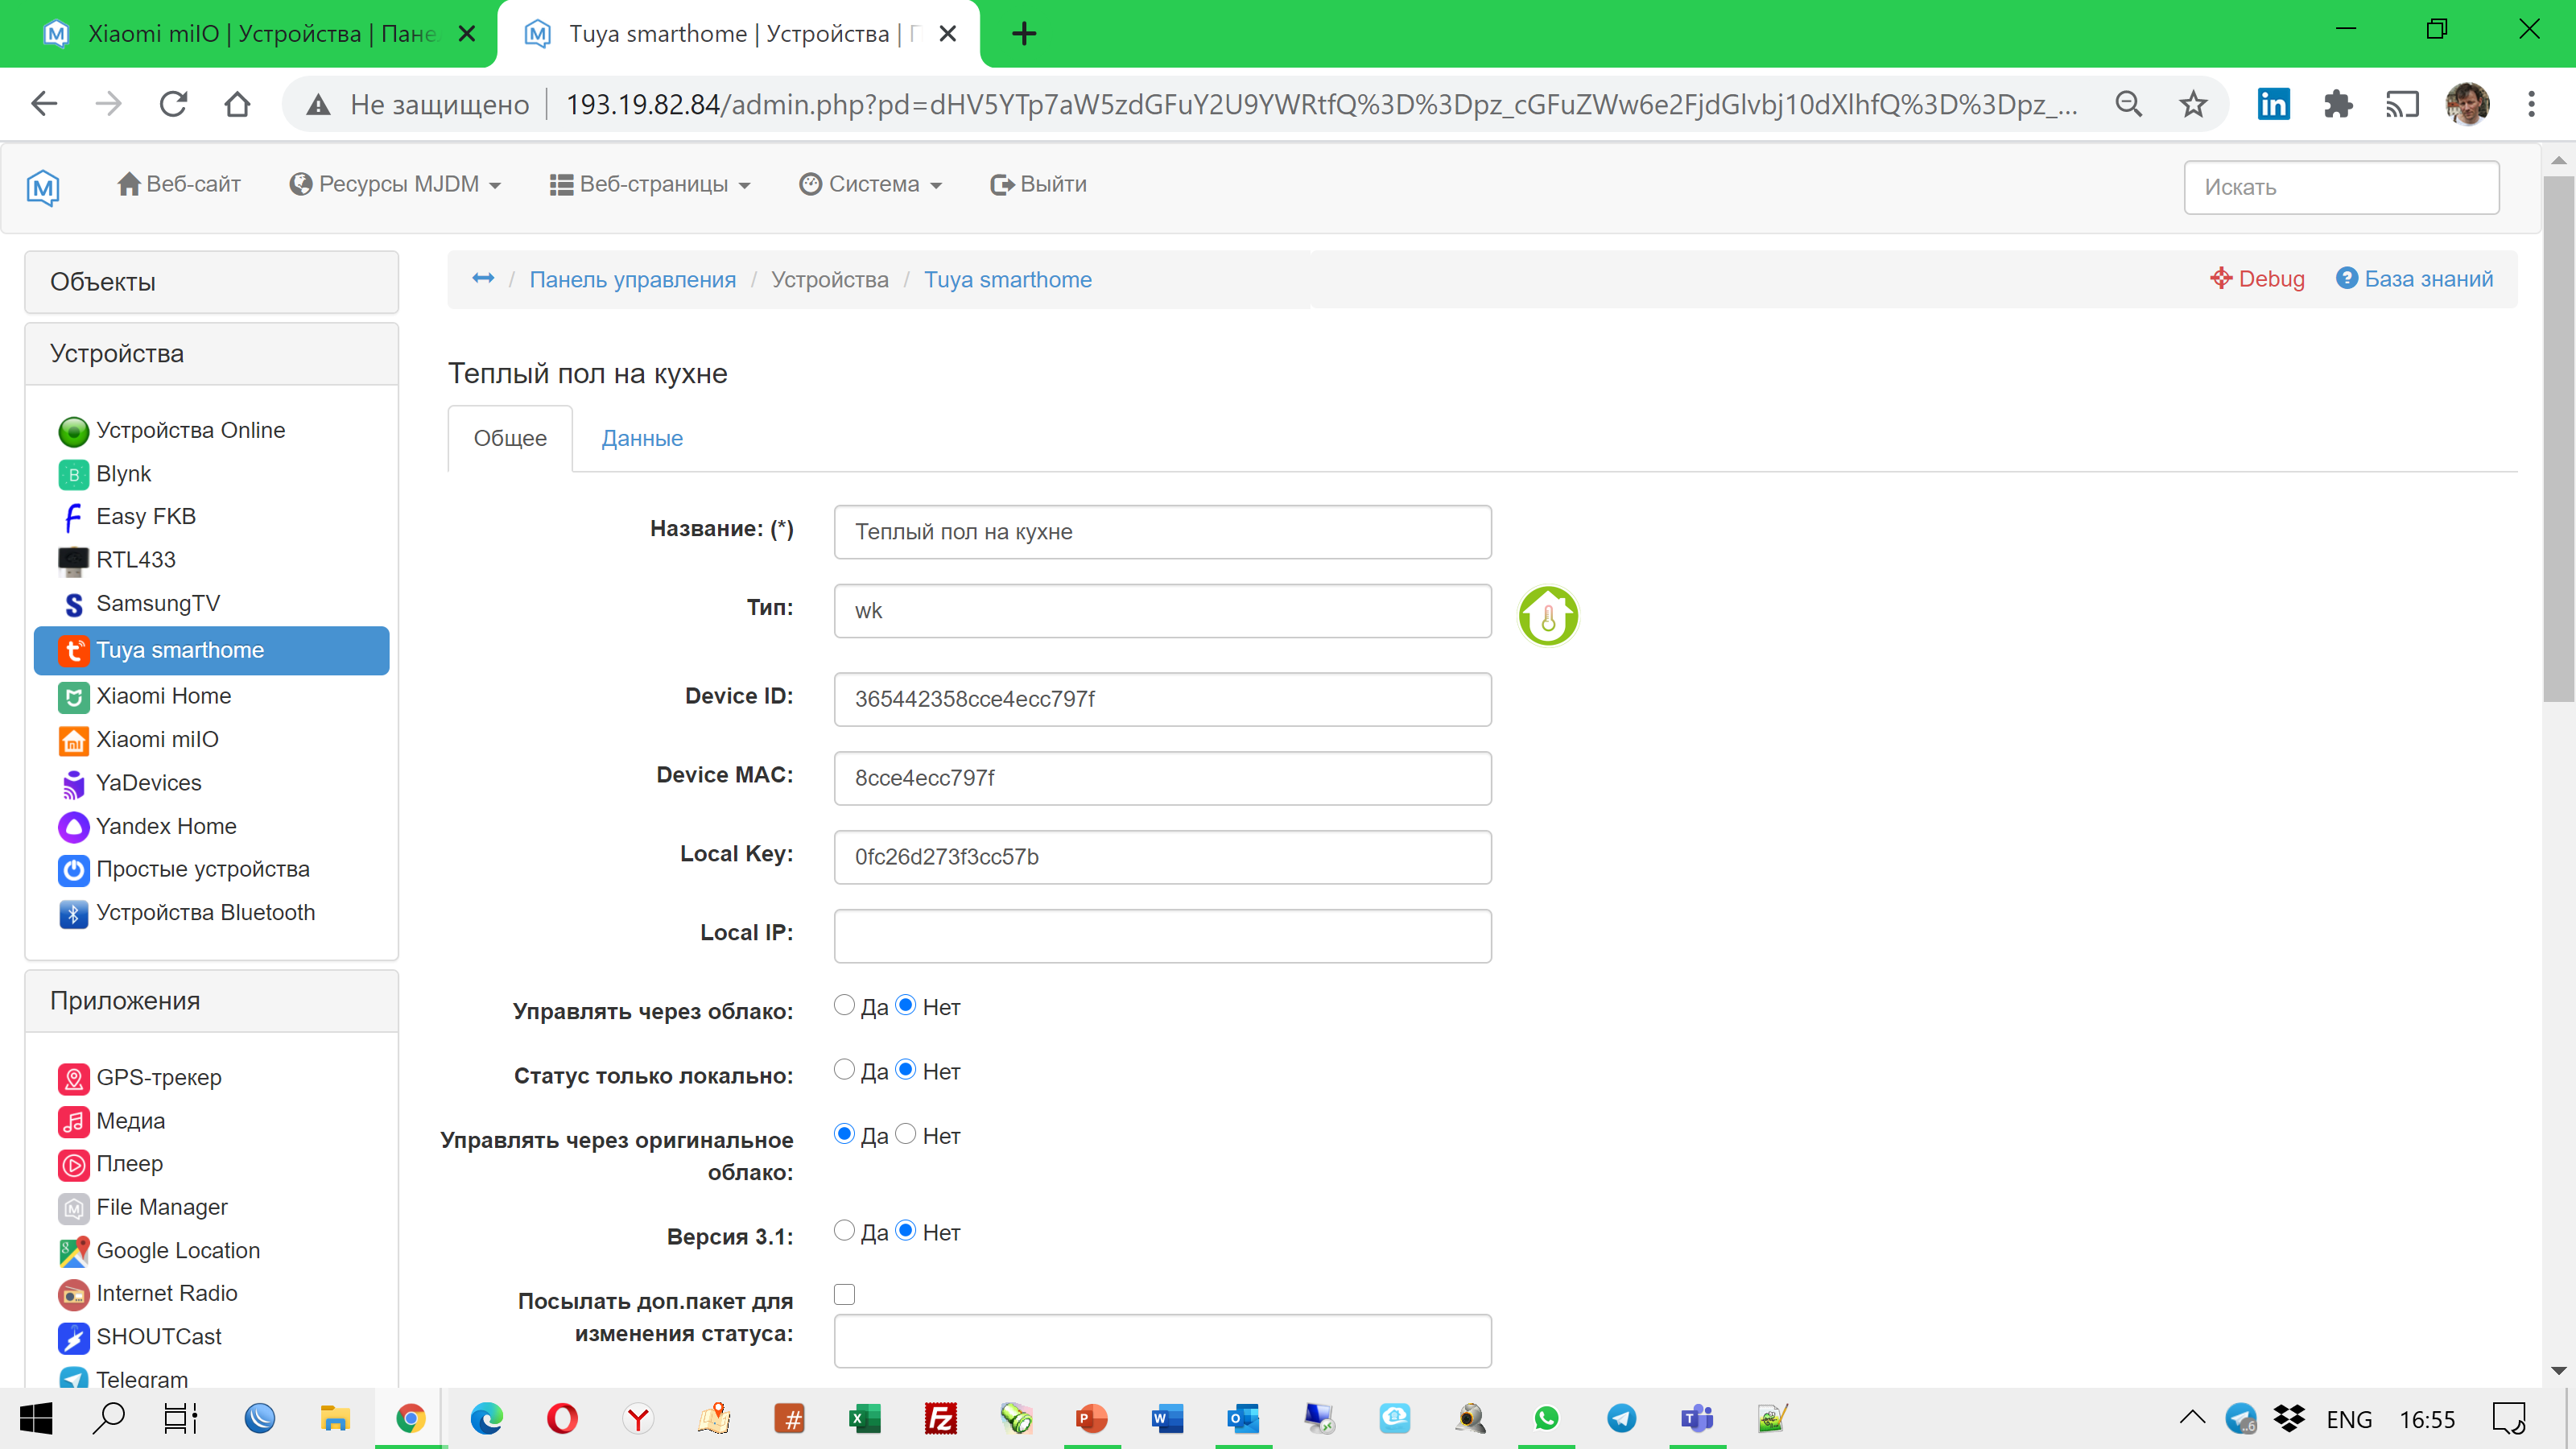
Task: Enable the Посылать доп.пакет checkbox
Action: (844, 1294)
